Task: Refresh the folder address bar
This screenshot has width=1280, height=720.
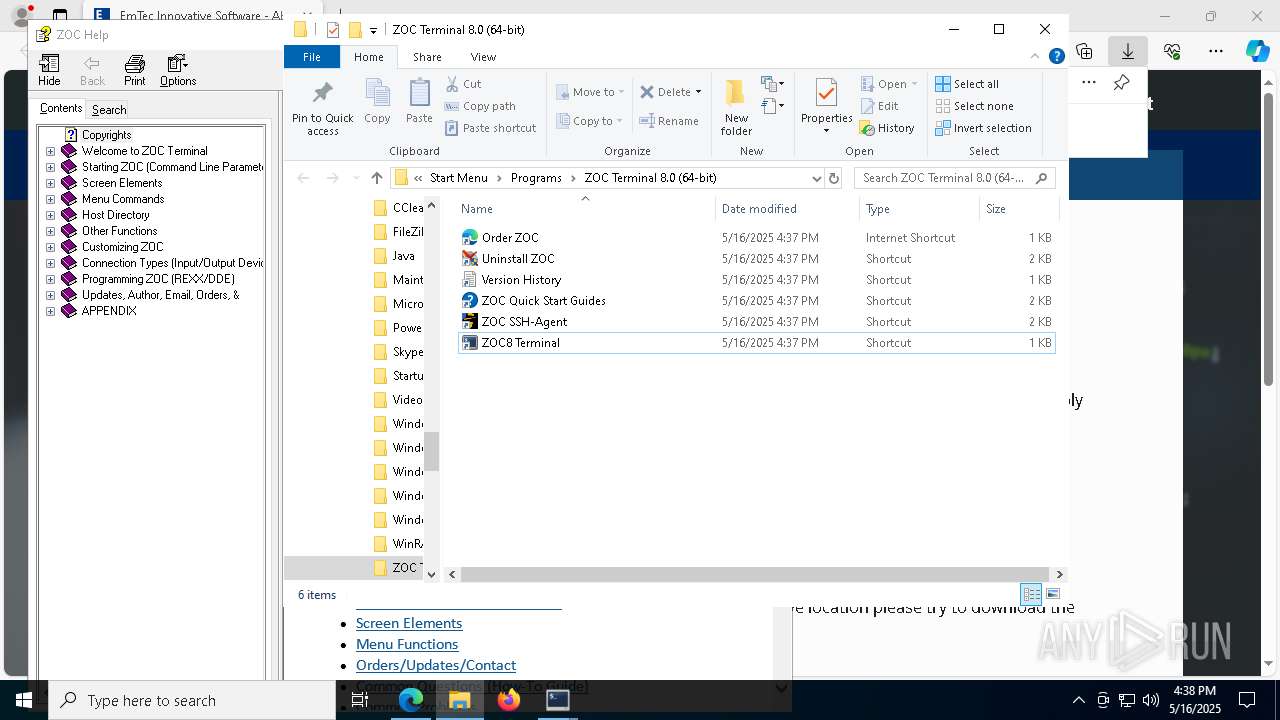Action: 834,178
